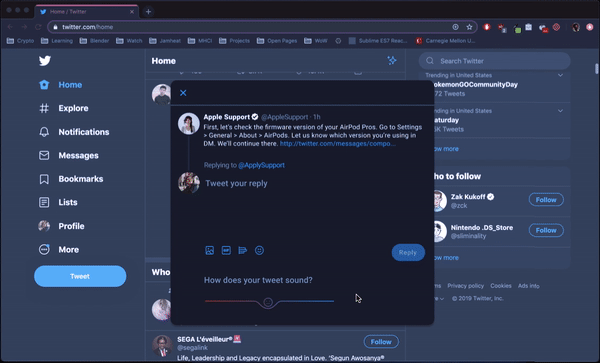Follow SEGA L'éveilleur account
The image size is (600, 363).
point(381,342)
